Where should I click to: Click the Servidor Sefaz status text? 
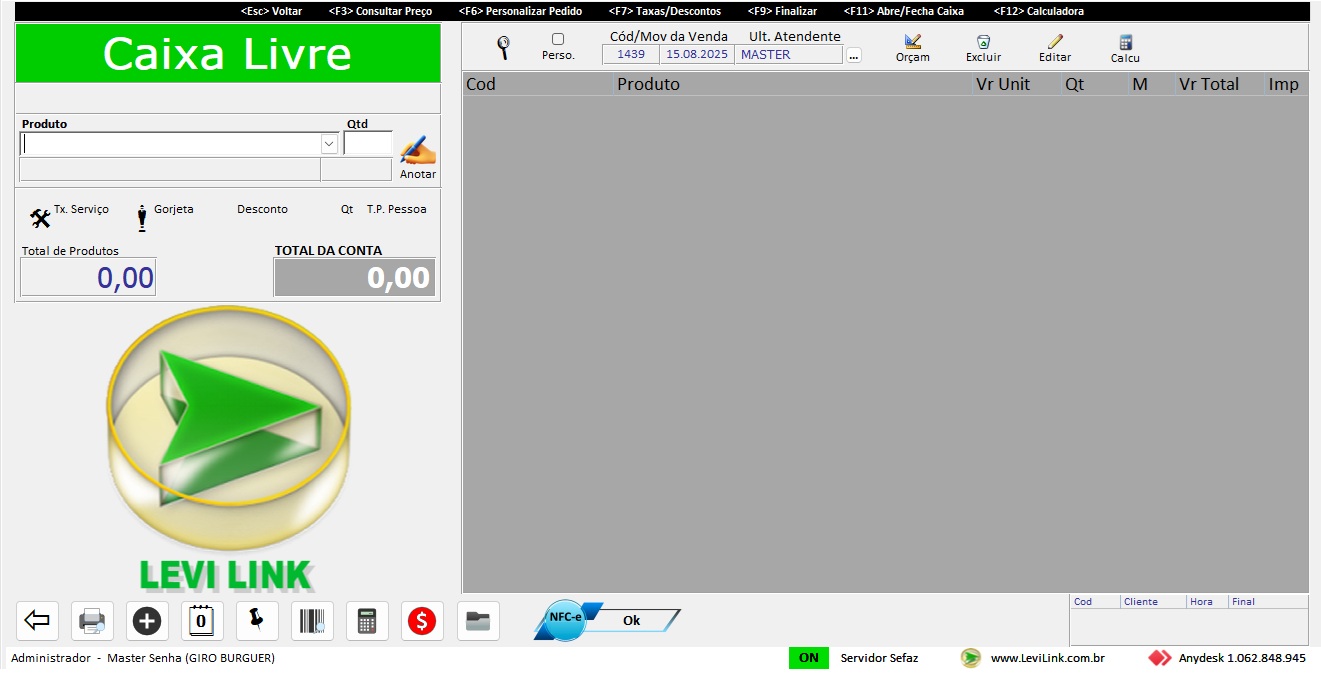pyautogui.click(x=879, y=658)
